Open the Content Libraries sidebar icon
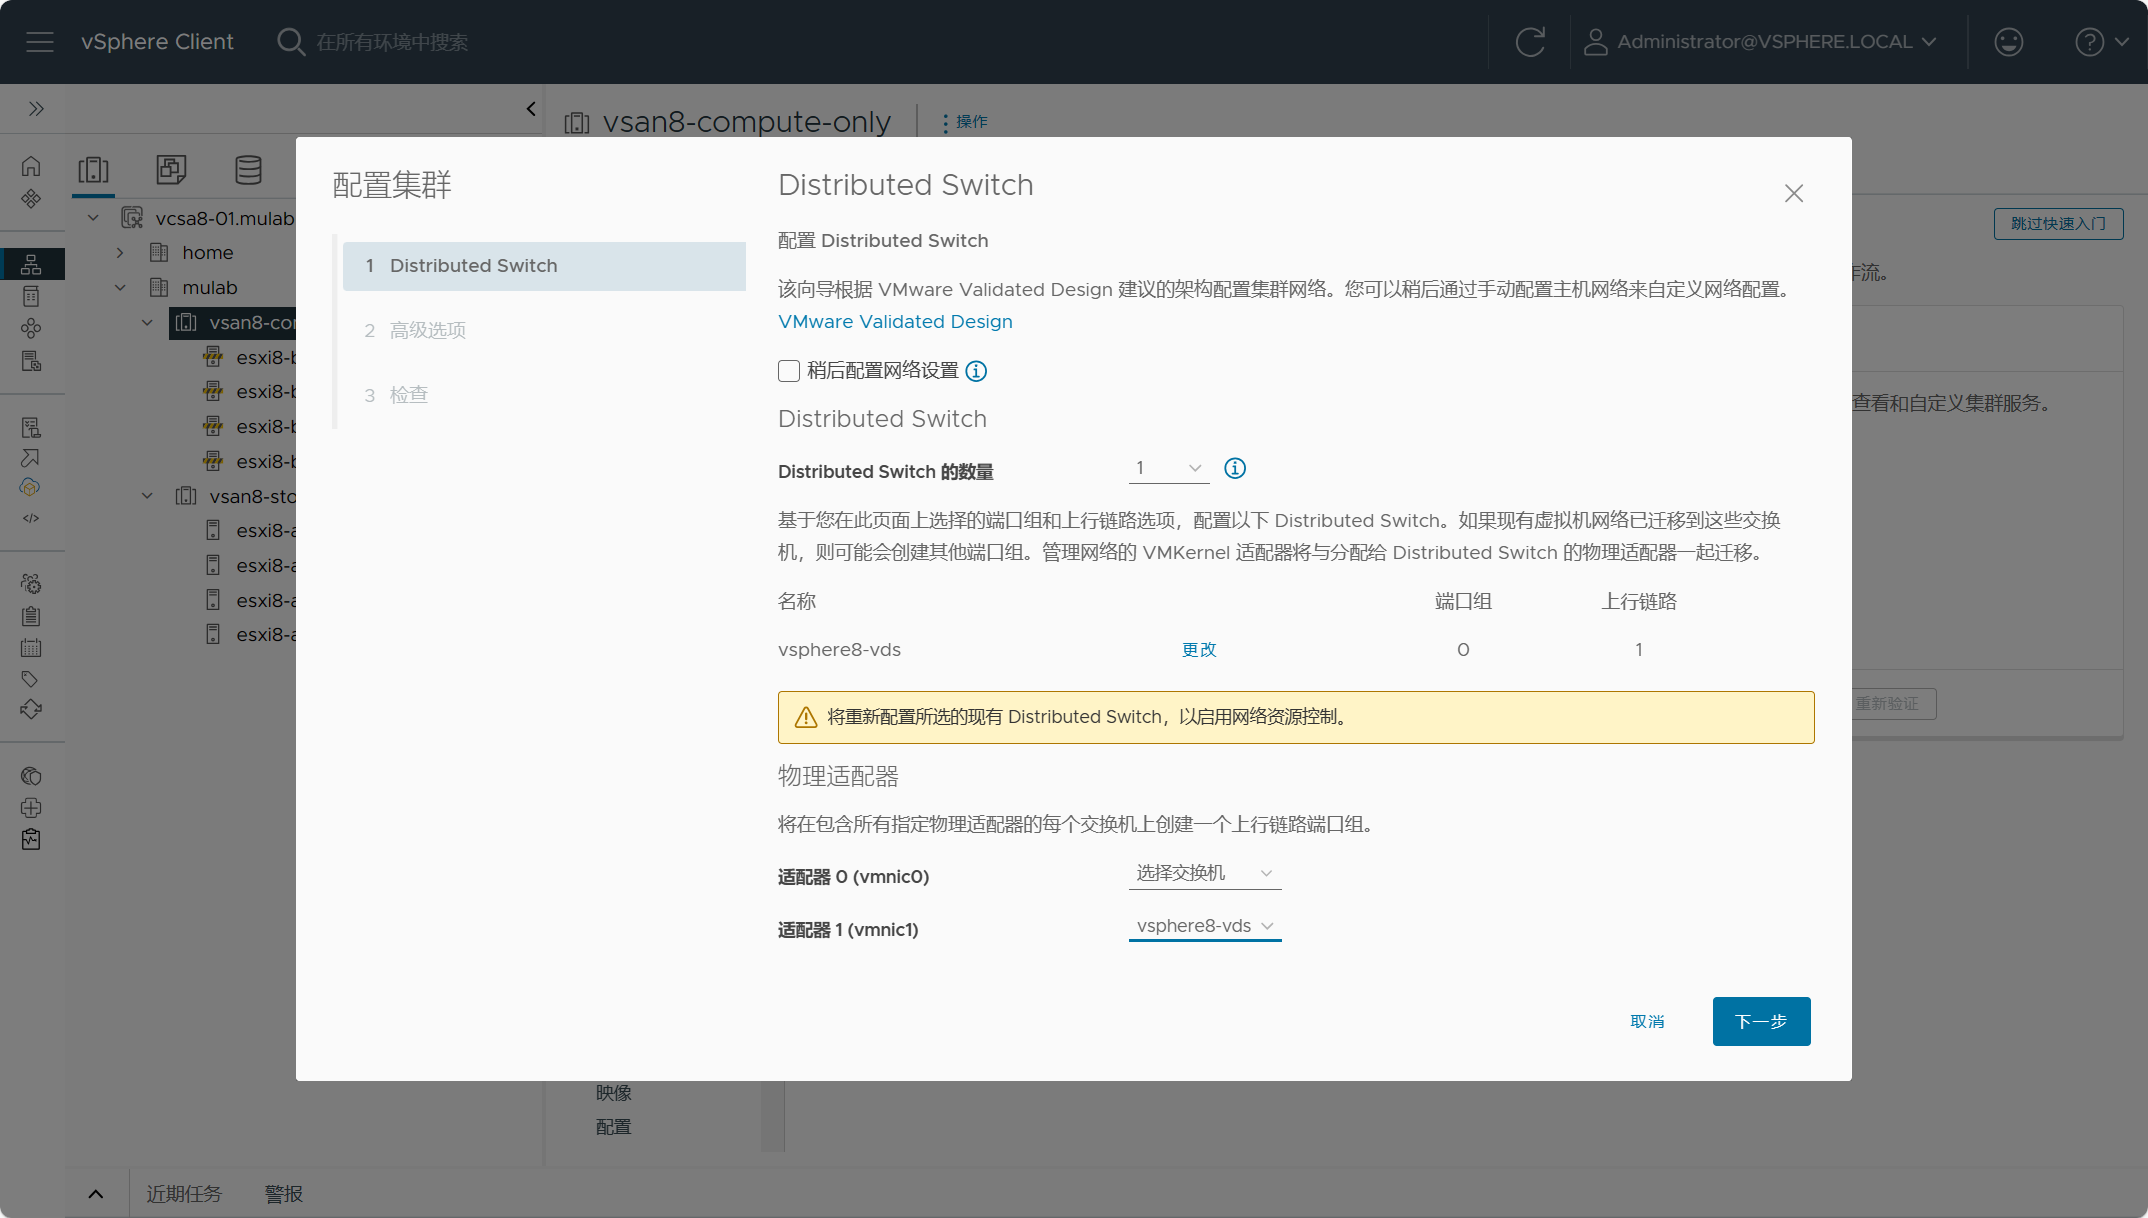Viewport: 2148px width, 1218px height. [31, 296]
